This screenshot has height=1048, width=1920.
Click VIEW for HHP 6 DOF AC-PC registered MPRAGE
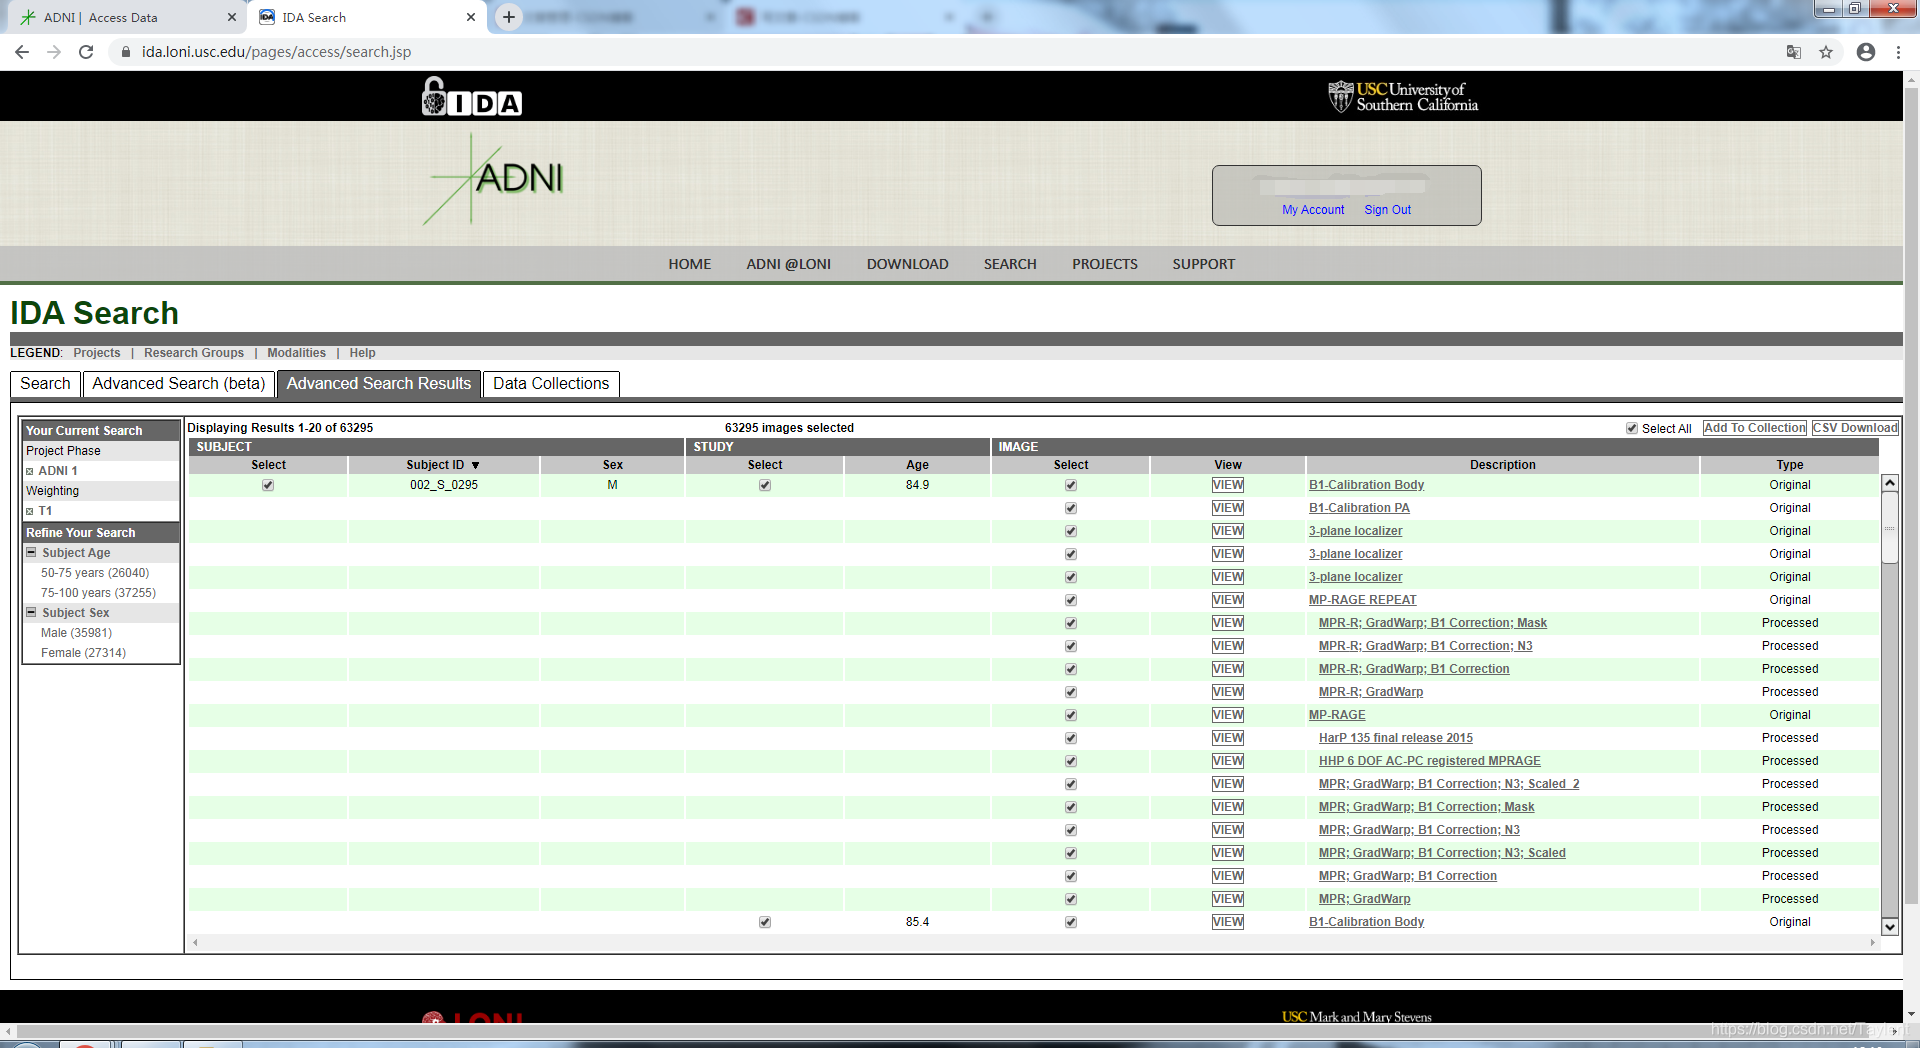point(1228,761)
